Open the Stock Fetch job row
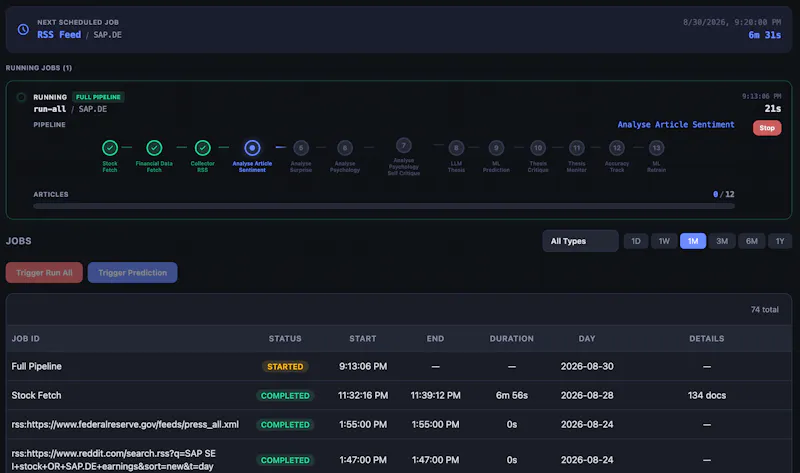Screen dimensions: 800x473 point(399,395)
